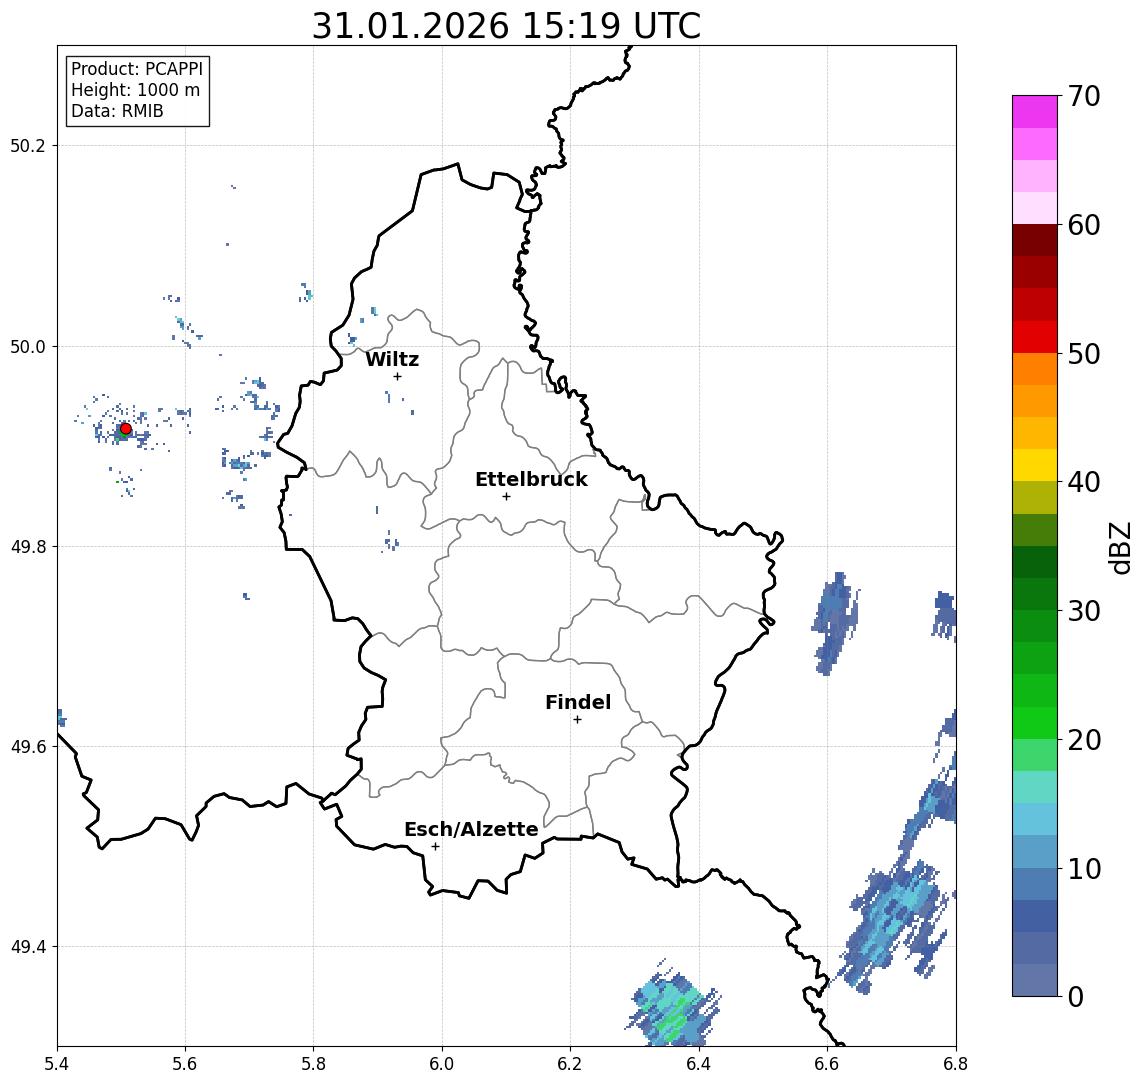Click colorbar tick label 10

pyautogui.click(x=1084, y=869)
